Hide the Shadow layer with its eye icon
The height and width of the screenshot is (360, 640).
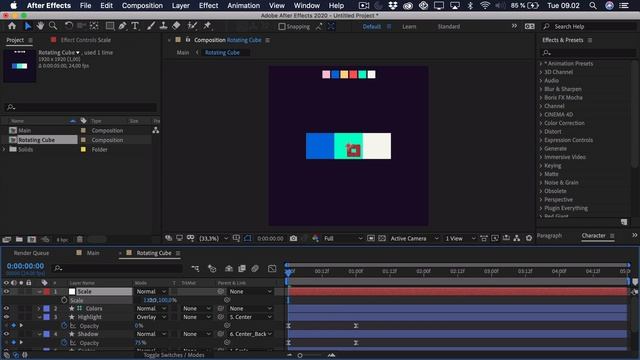pyautogui.click(x=6, y=334)
